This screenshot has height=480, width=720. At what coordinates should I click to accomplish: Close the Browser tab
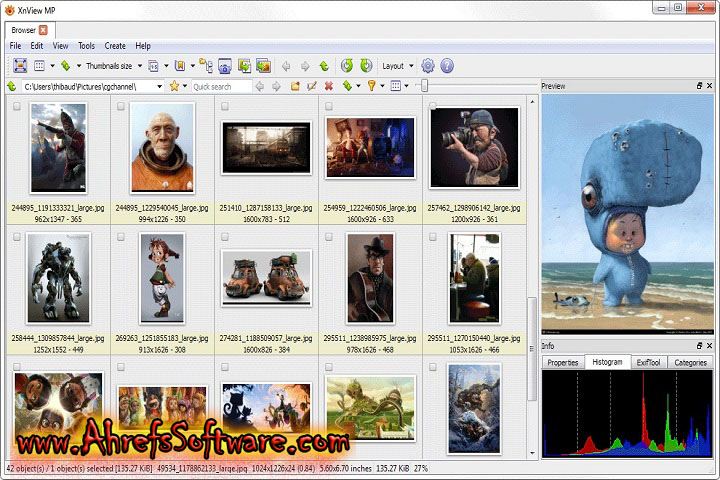(43, 30)
